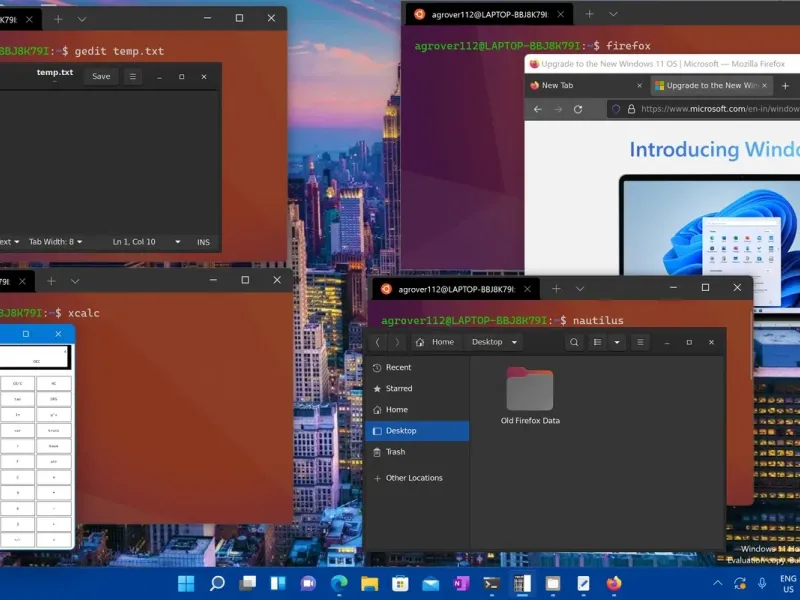Screen dimensions: 800x600
Task: Click the Introducing Windows heading on the page
Action: pyautogui.click(x=714, y=149)
